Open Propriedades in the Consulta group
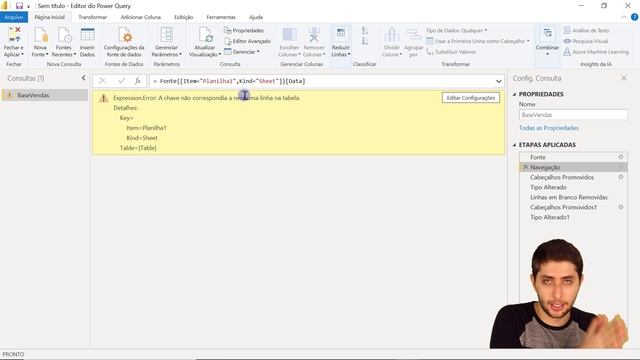This screenshot has width=640, height=360. tap(244, 31)
